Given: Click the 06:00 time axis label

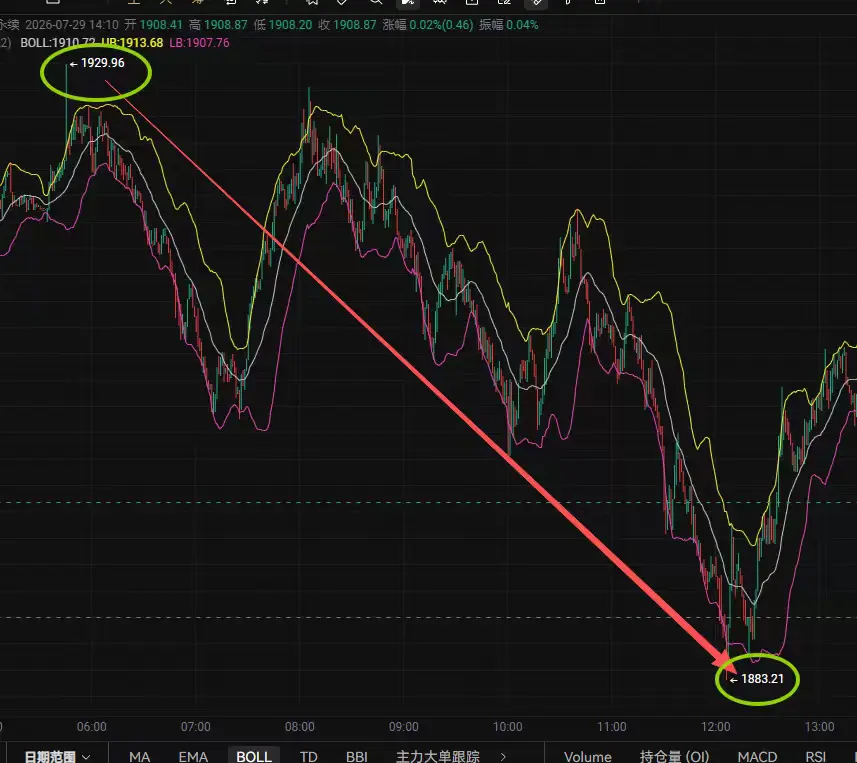Looking at the screenshot, I should click(91, 727).
